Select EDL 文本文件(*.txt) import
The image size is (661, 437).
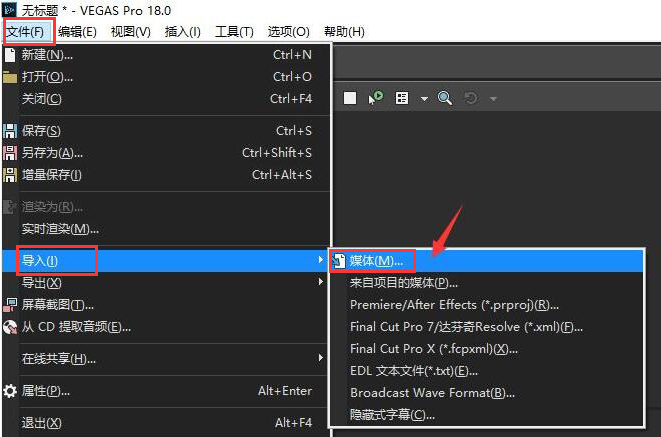coord(487,370)
